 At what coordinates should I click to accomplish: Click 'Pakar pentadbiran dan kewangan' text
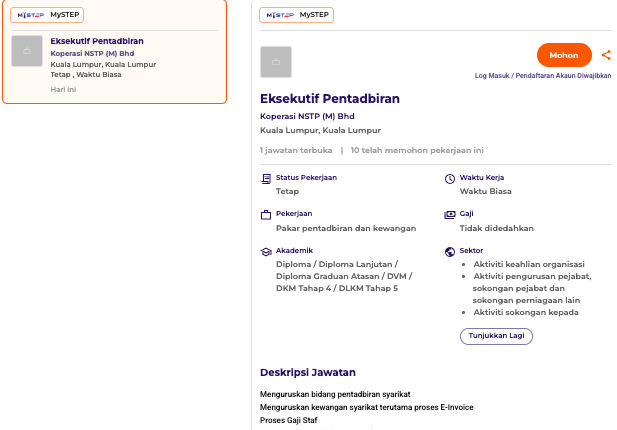(346, 228)
